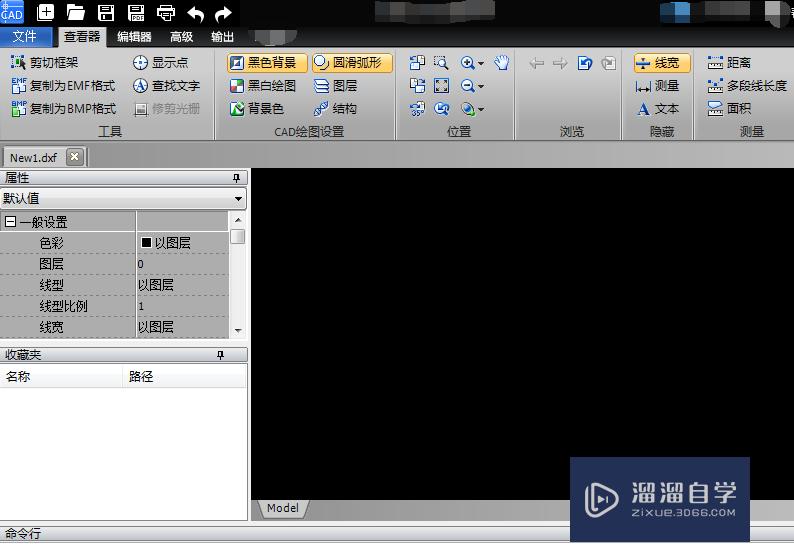Click the 3D orbit globe icon
The height and width of the screenshot is (556, 794).
(467, 108)
